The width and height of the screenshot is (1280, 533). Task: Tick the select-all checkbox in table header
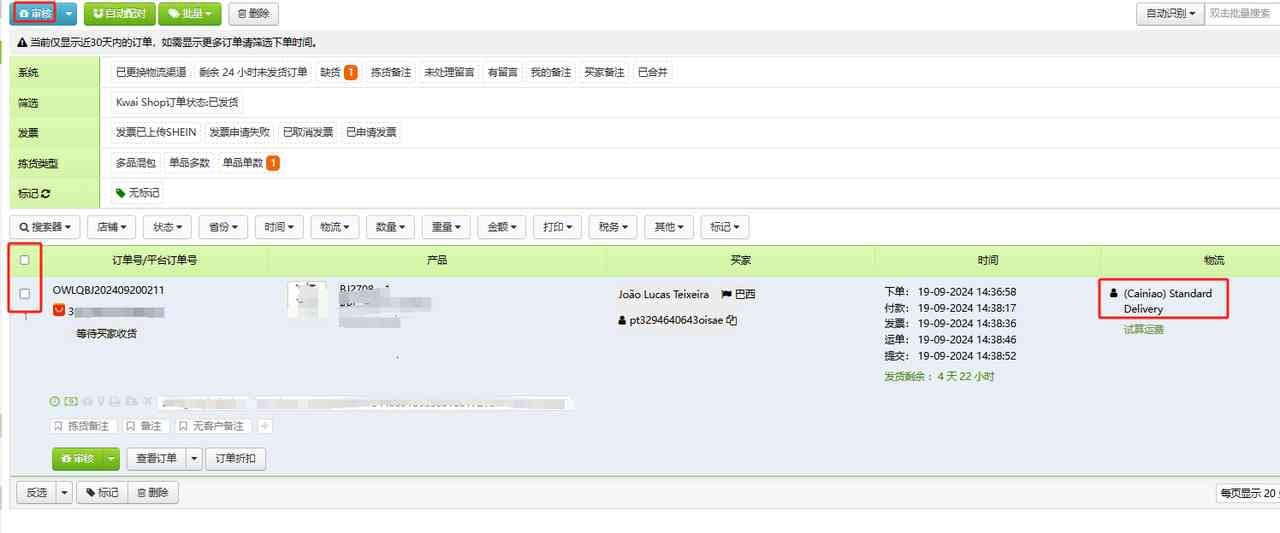click(x=25, y=260)
